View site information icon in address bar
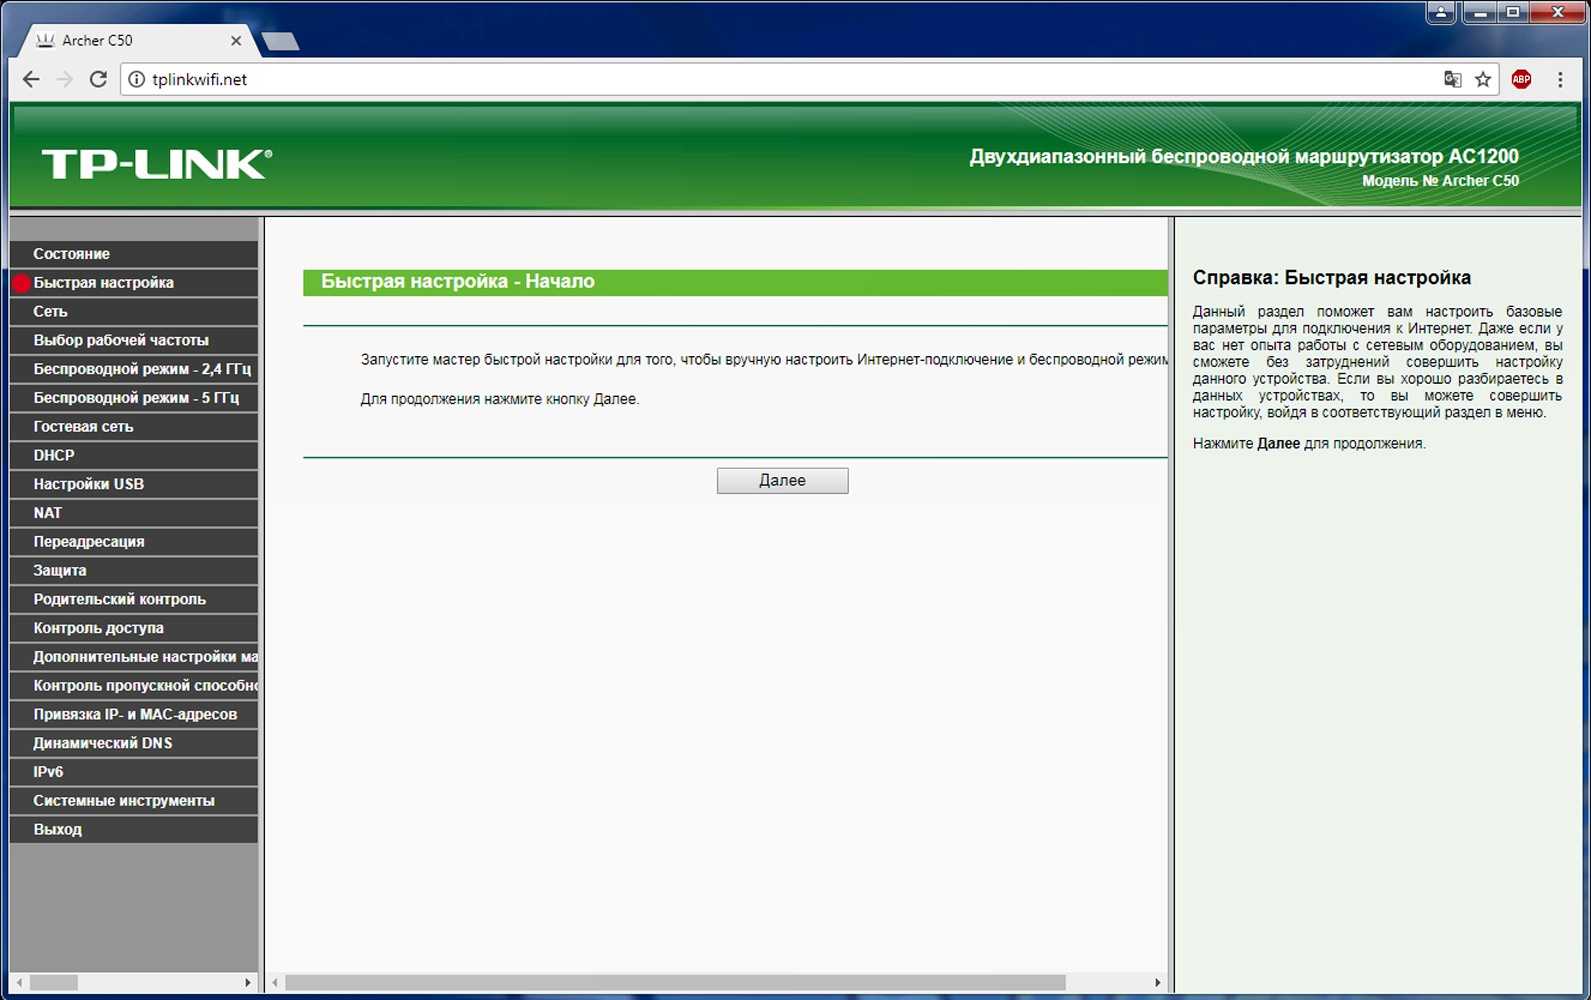This screenshot has height=1000, width=1591. click(x=136, y=79)
